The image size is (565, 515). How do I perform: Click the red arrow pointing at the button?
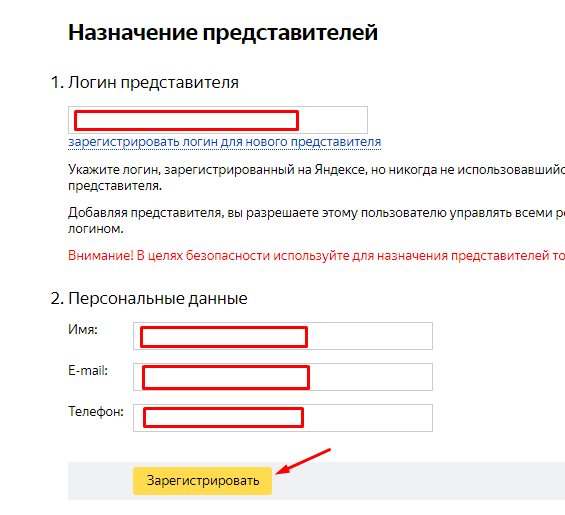[303, 461]
